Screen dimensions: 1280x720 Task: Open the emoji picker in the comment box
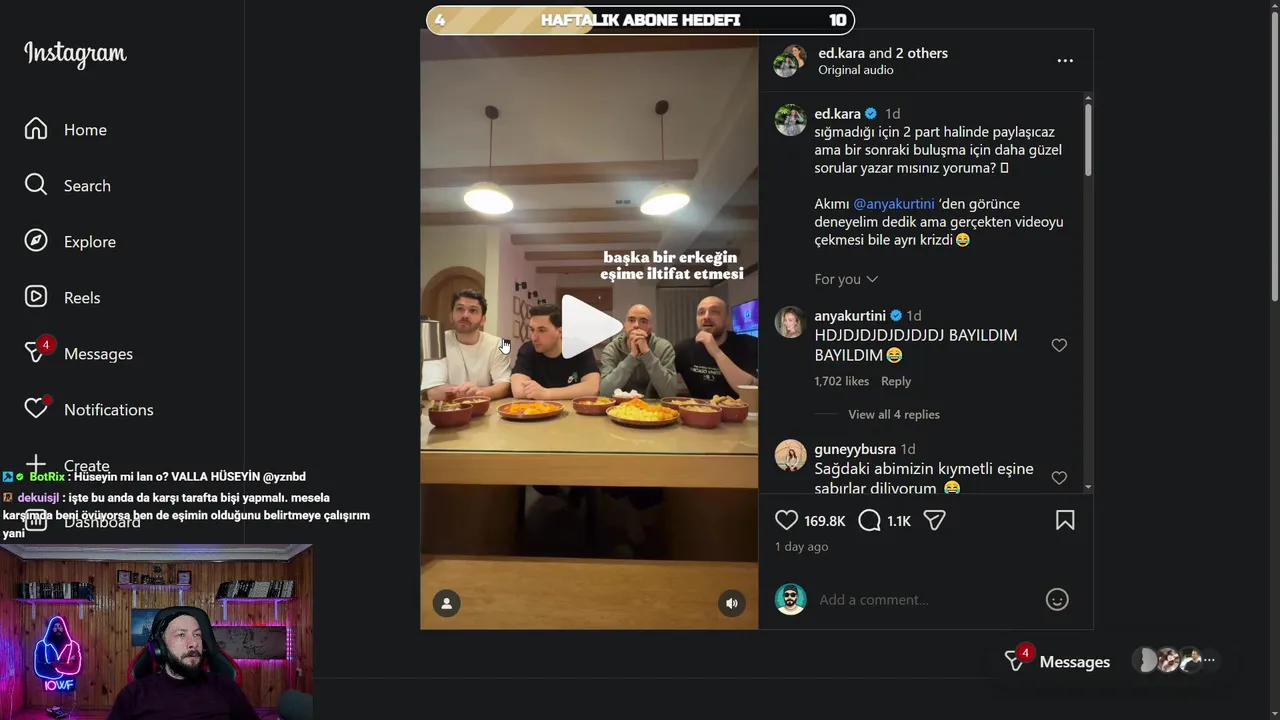click(x=1057, y=599)
